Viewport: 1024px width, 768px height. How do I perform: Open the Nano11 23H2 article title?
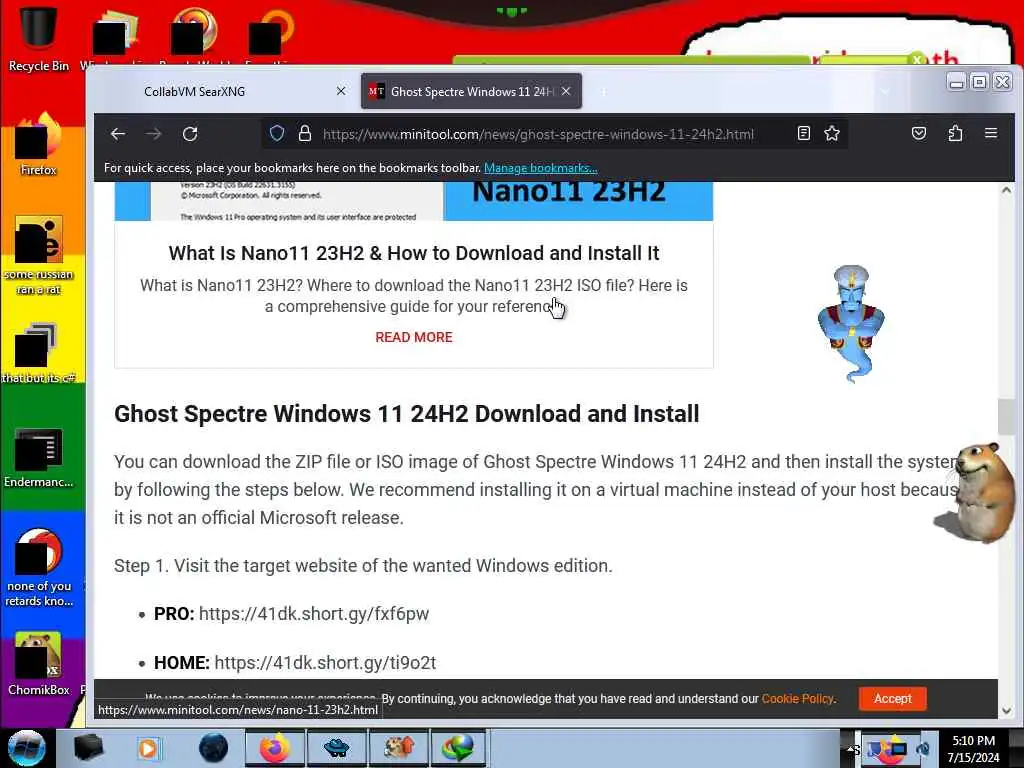(414, 253)
